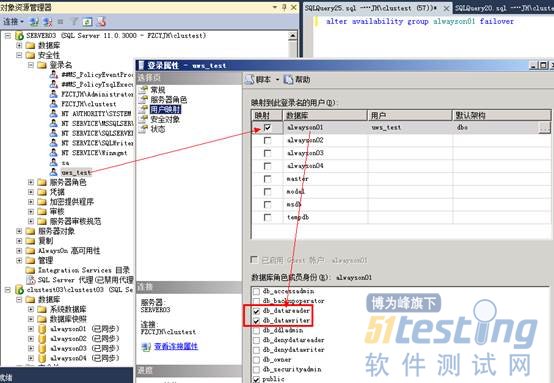Toggle the db_datareader role checkbox
Image resolution: width=554 pixels, height=383 pixels.
[257, 311]
